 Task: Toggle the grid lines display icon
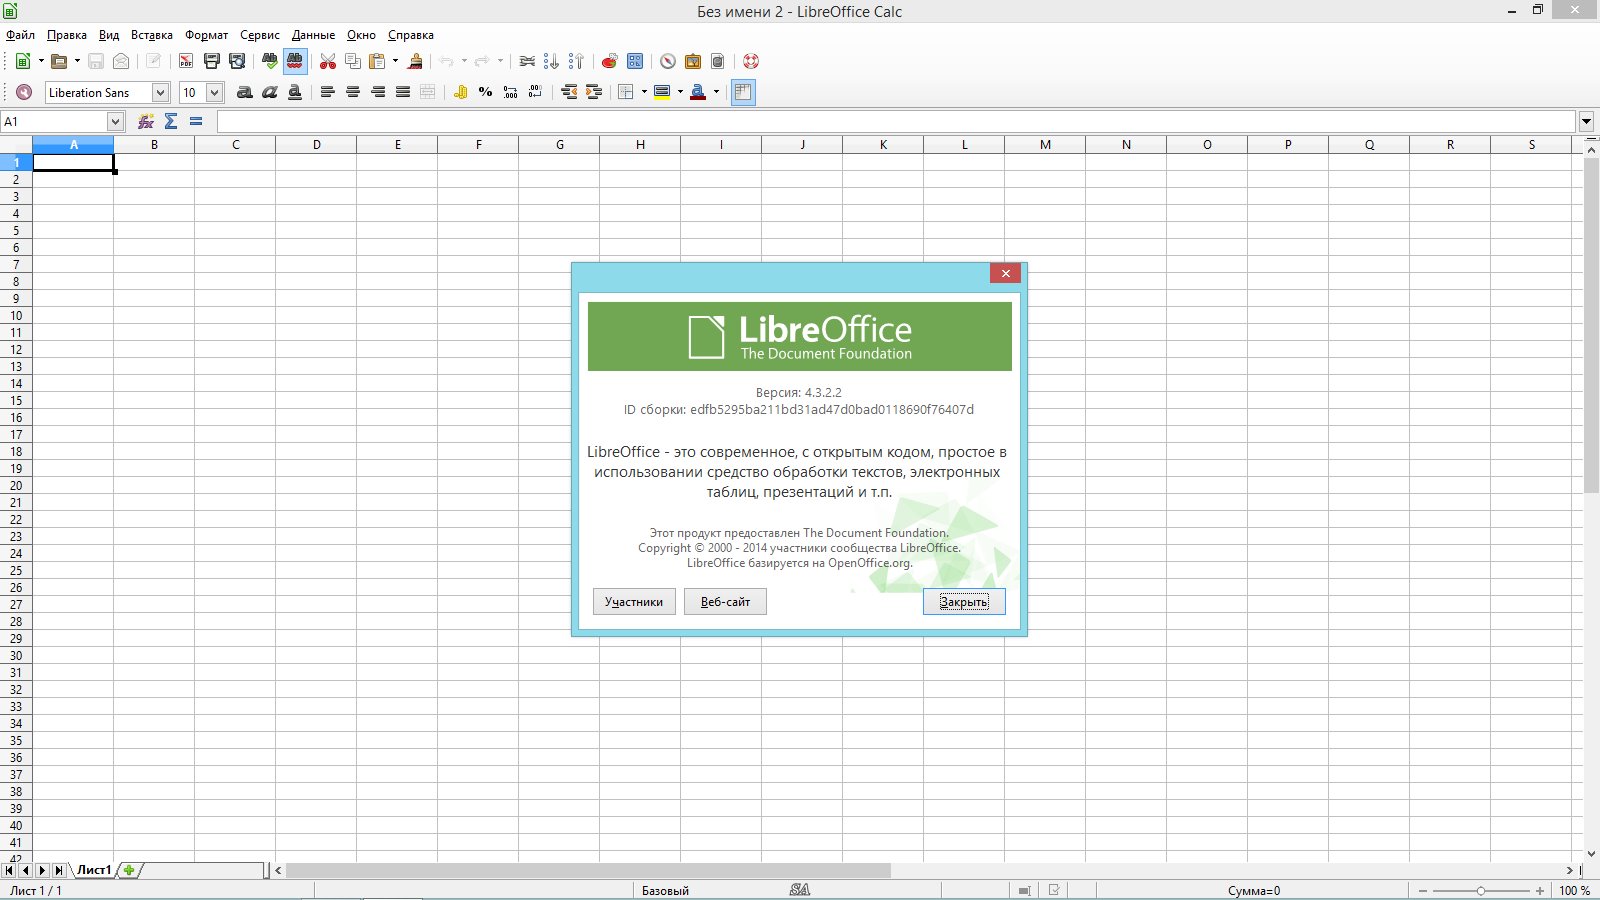(x=743, y=92)
